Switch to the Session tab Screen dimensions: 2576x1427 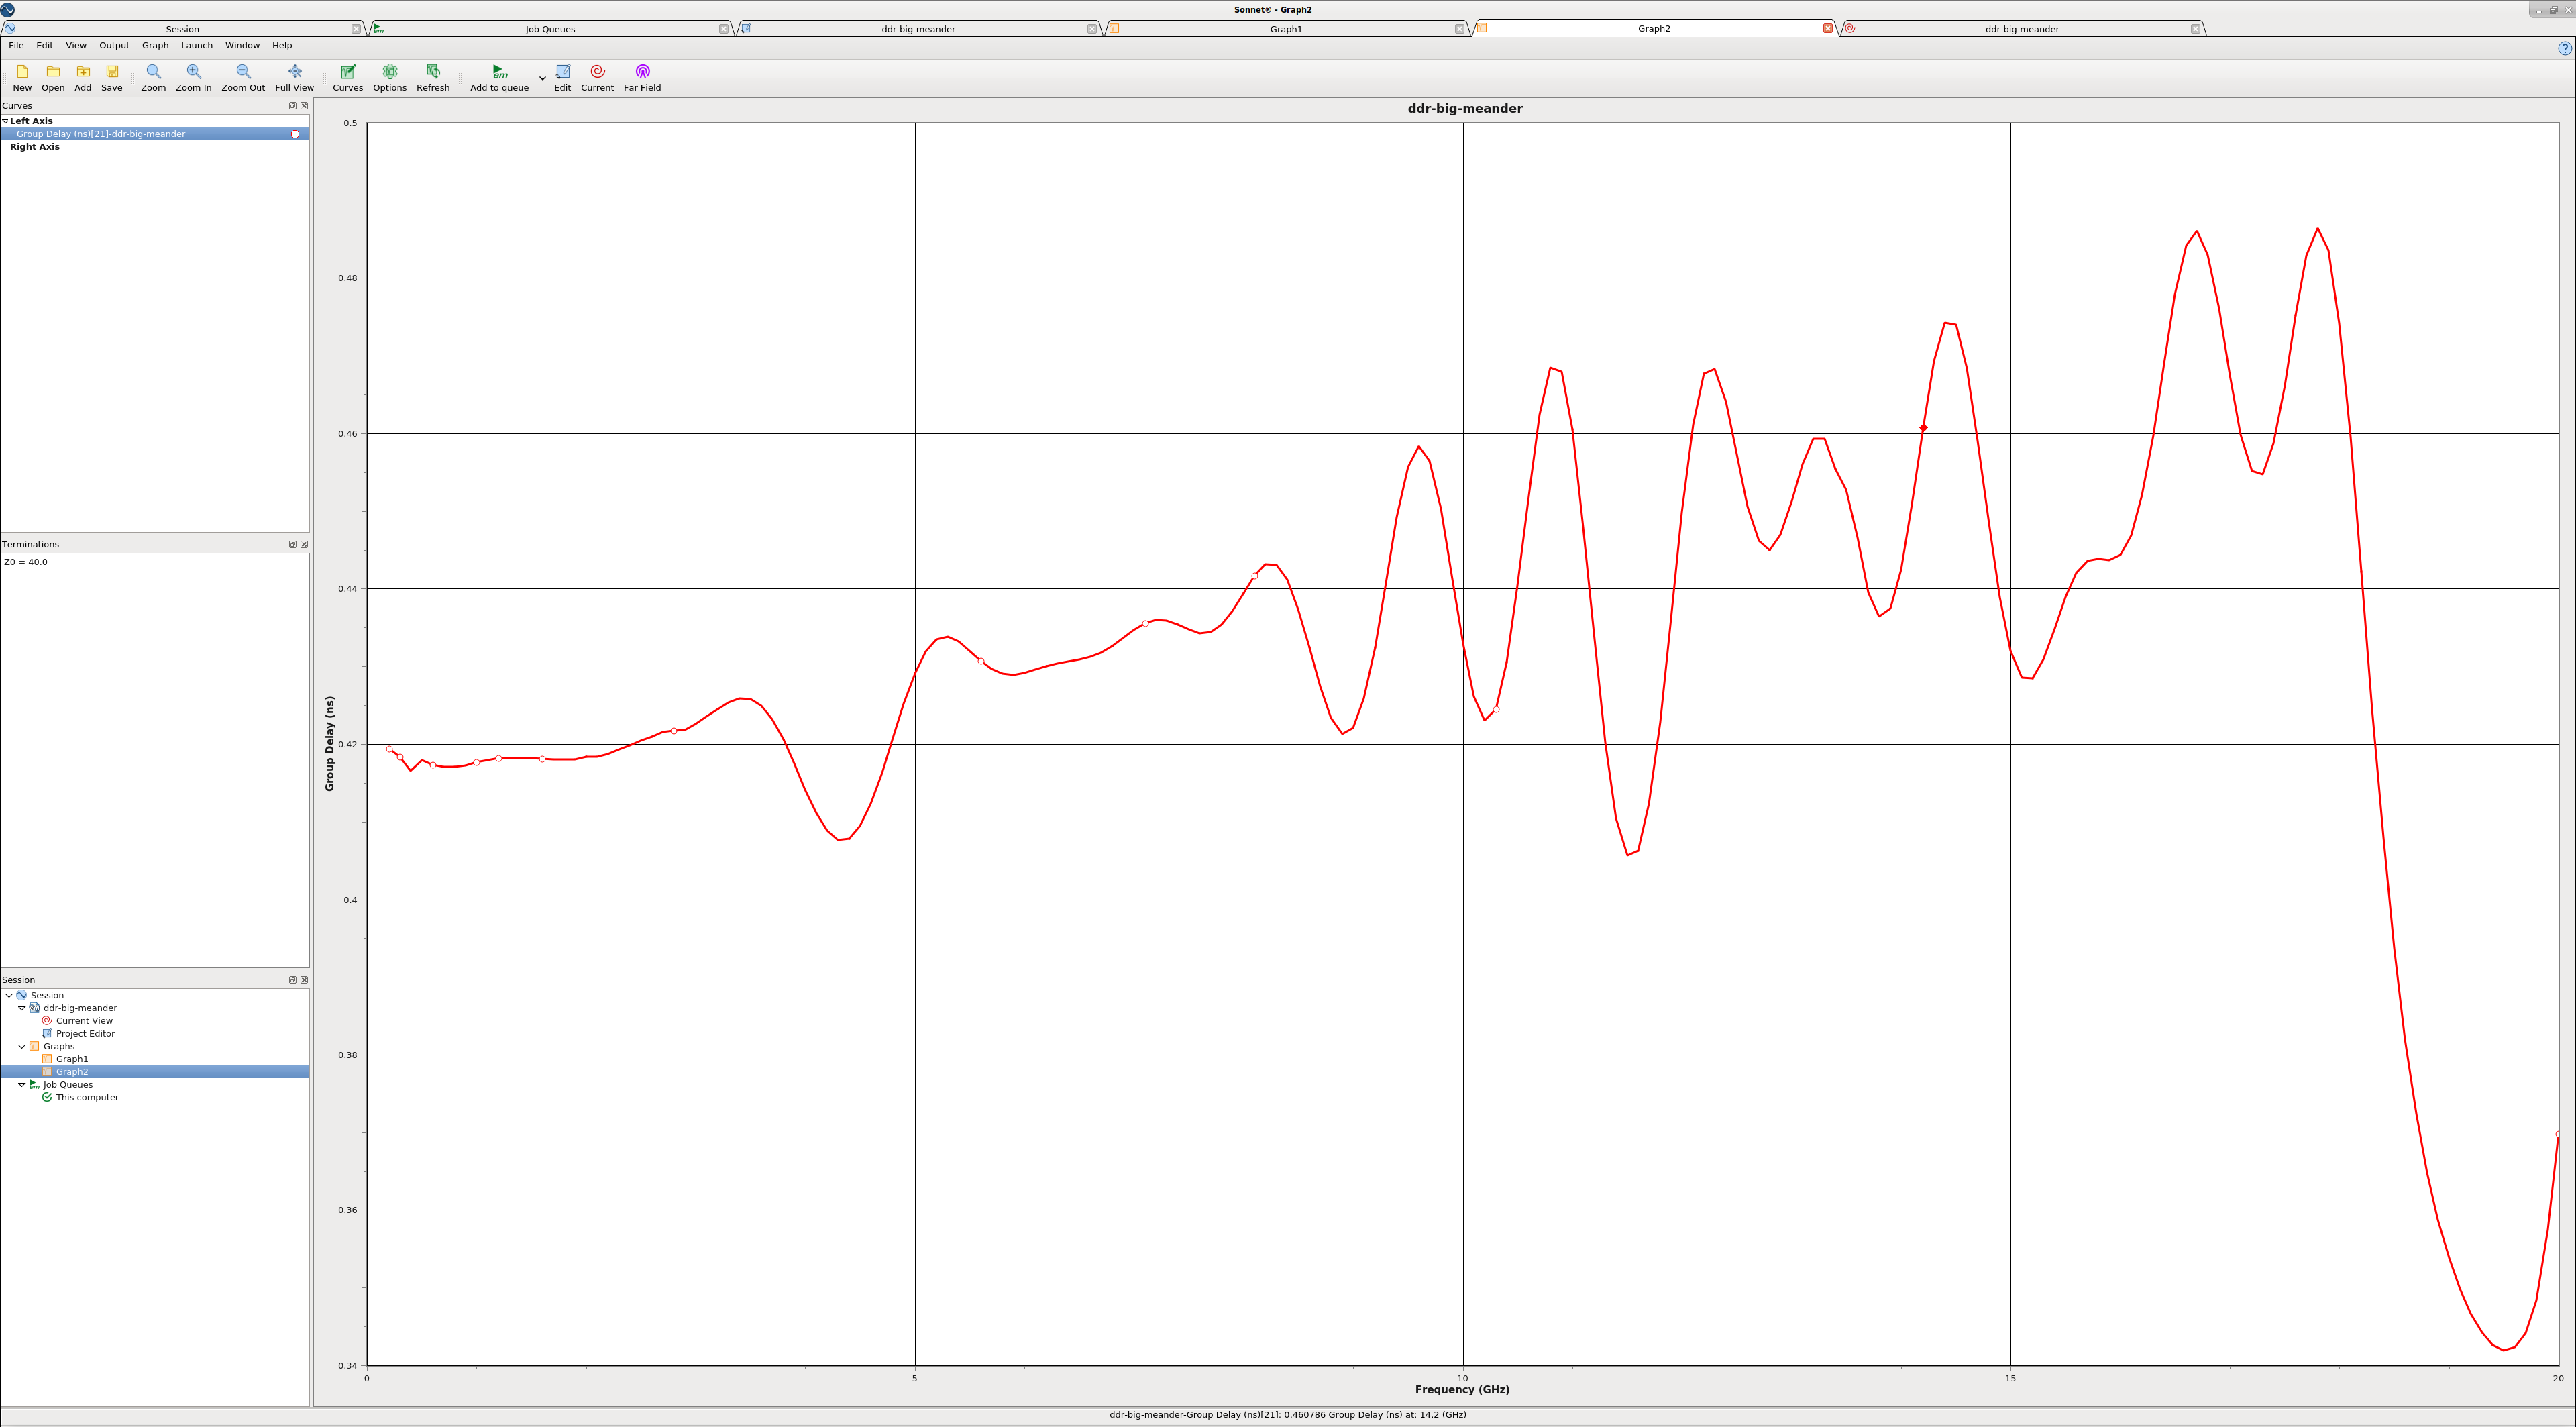182,29
